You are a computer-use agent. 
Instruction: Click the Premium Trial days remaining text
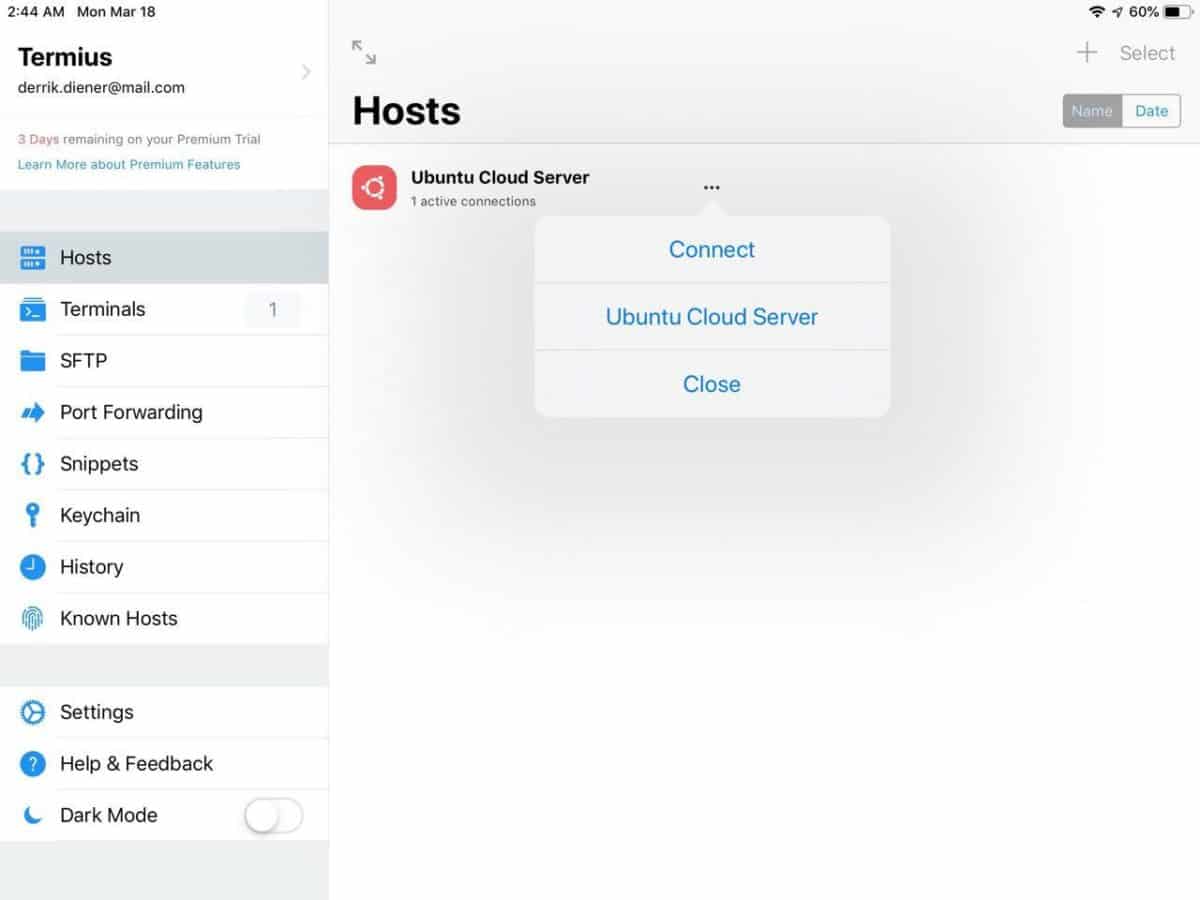pos(139,139)
